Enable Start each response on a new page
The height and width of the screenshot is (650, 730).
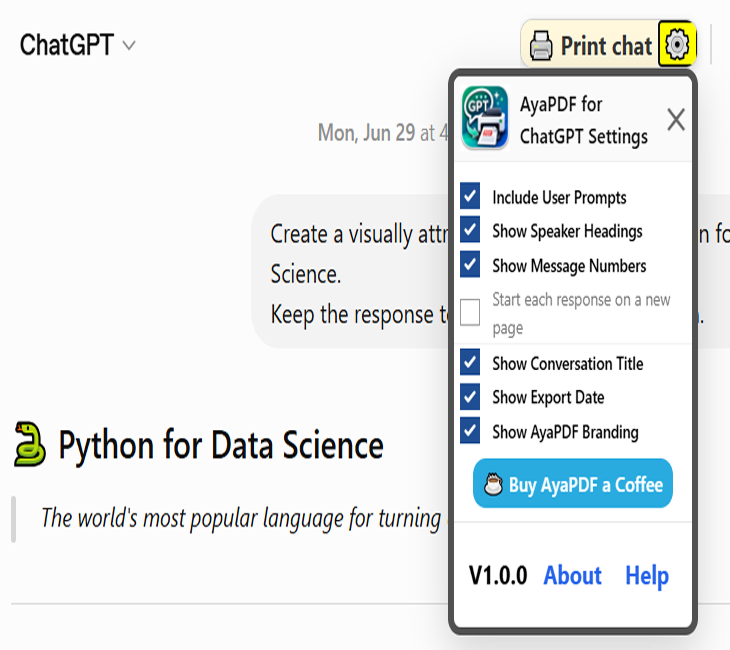470,312
